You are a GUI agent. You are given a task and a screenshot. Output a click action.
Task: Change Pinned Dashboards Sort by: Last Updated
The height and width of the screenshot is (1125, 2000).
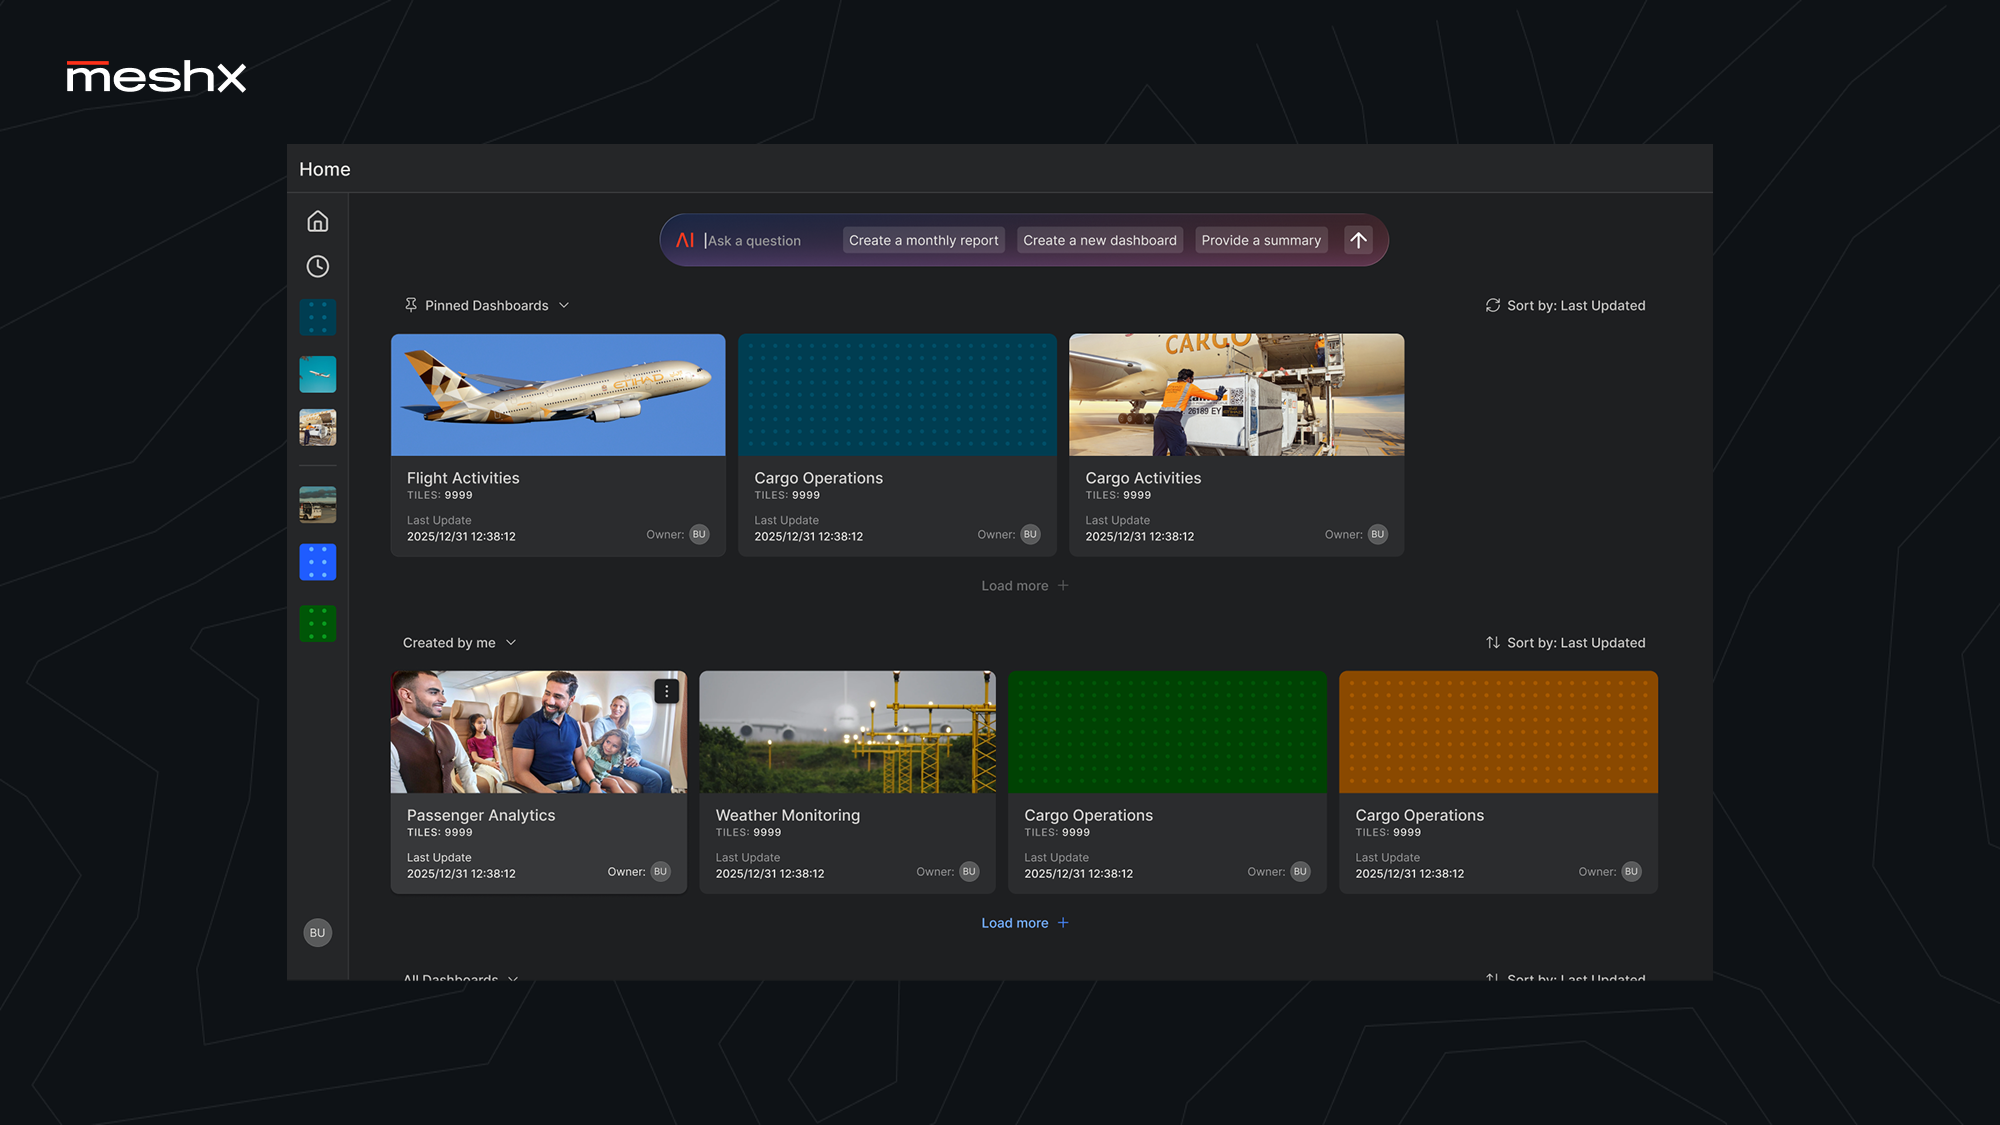click(1576, 305)
